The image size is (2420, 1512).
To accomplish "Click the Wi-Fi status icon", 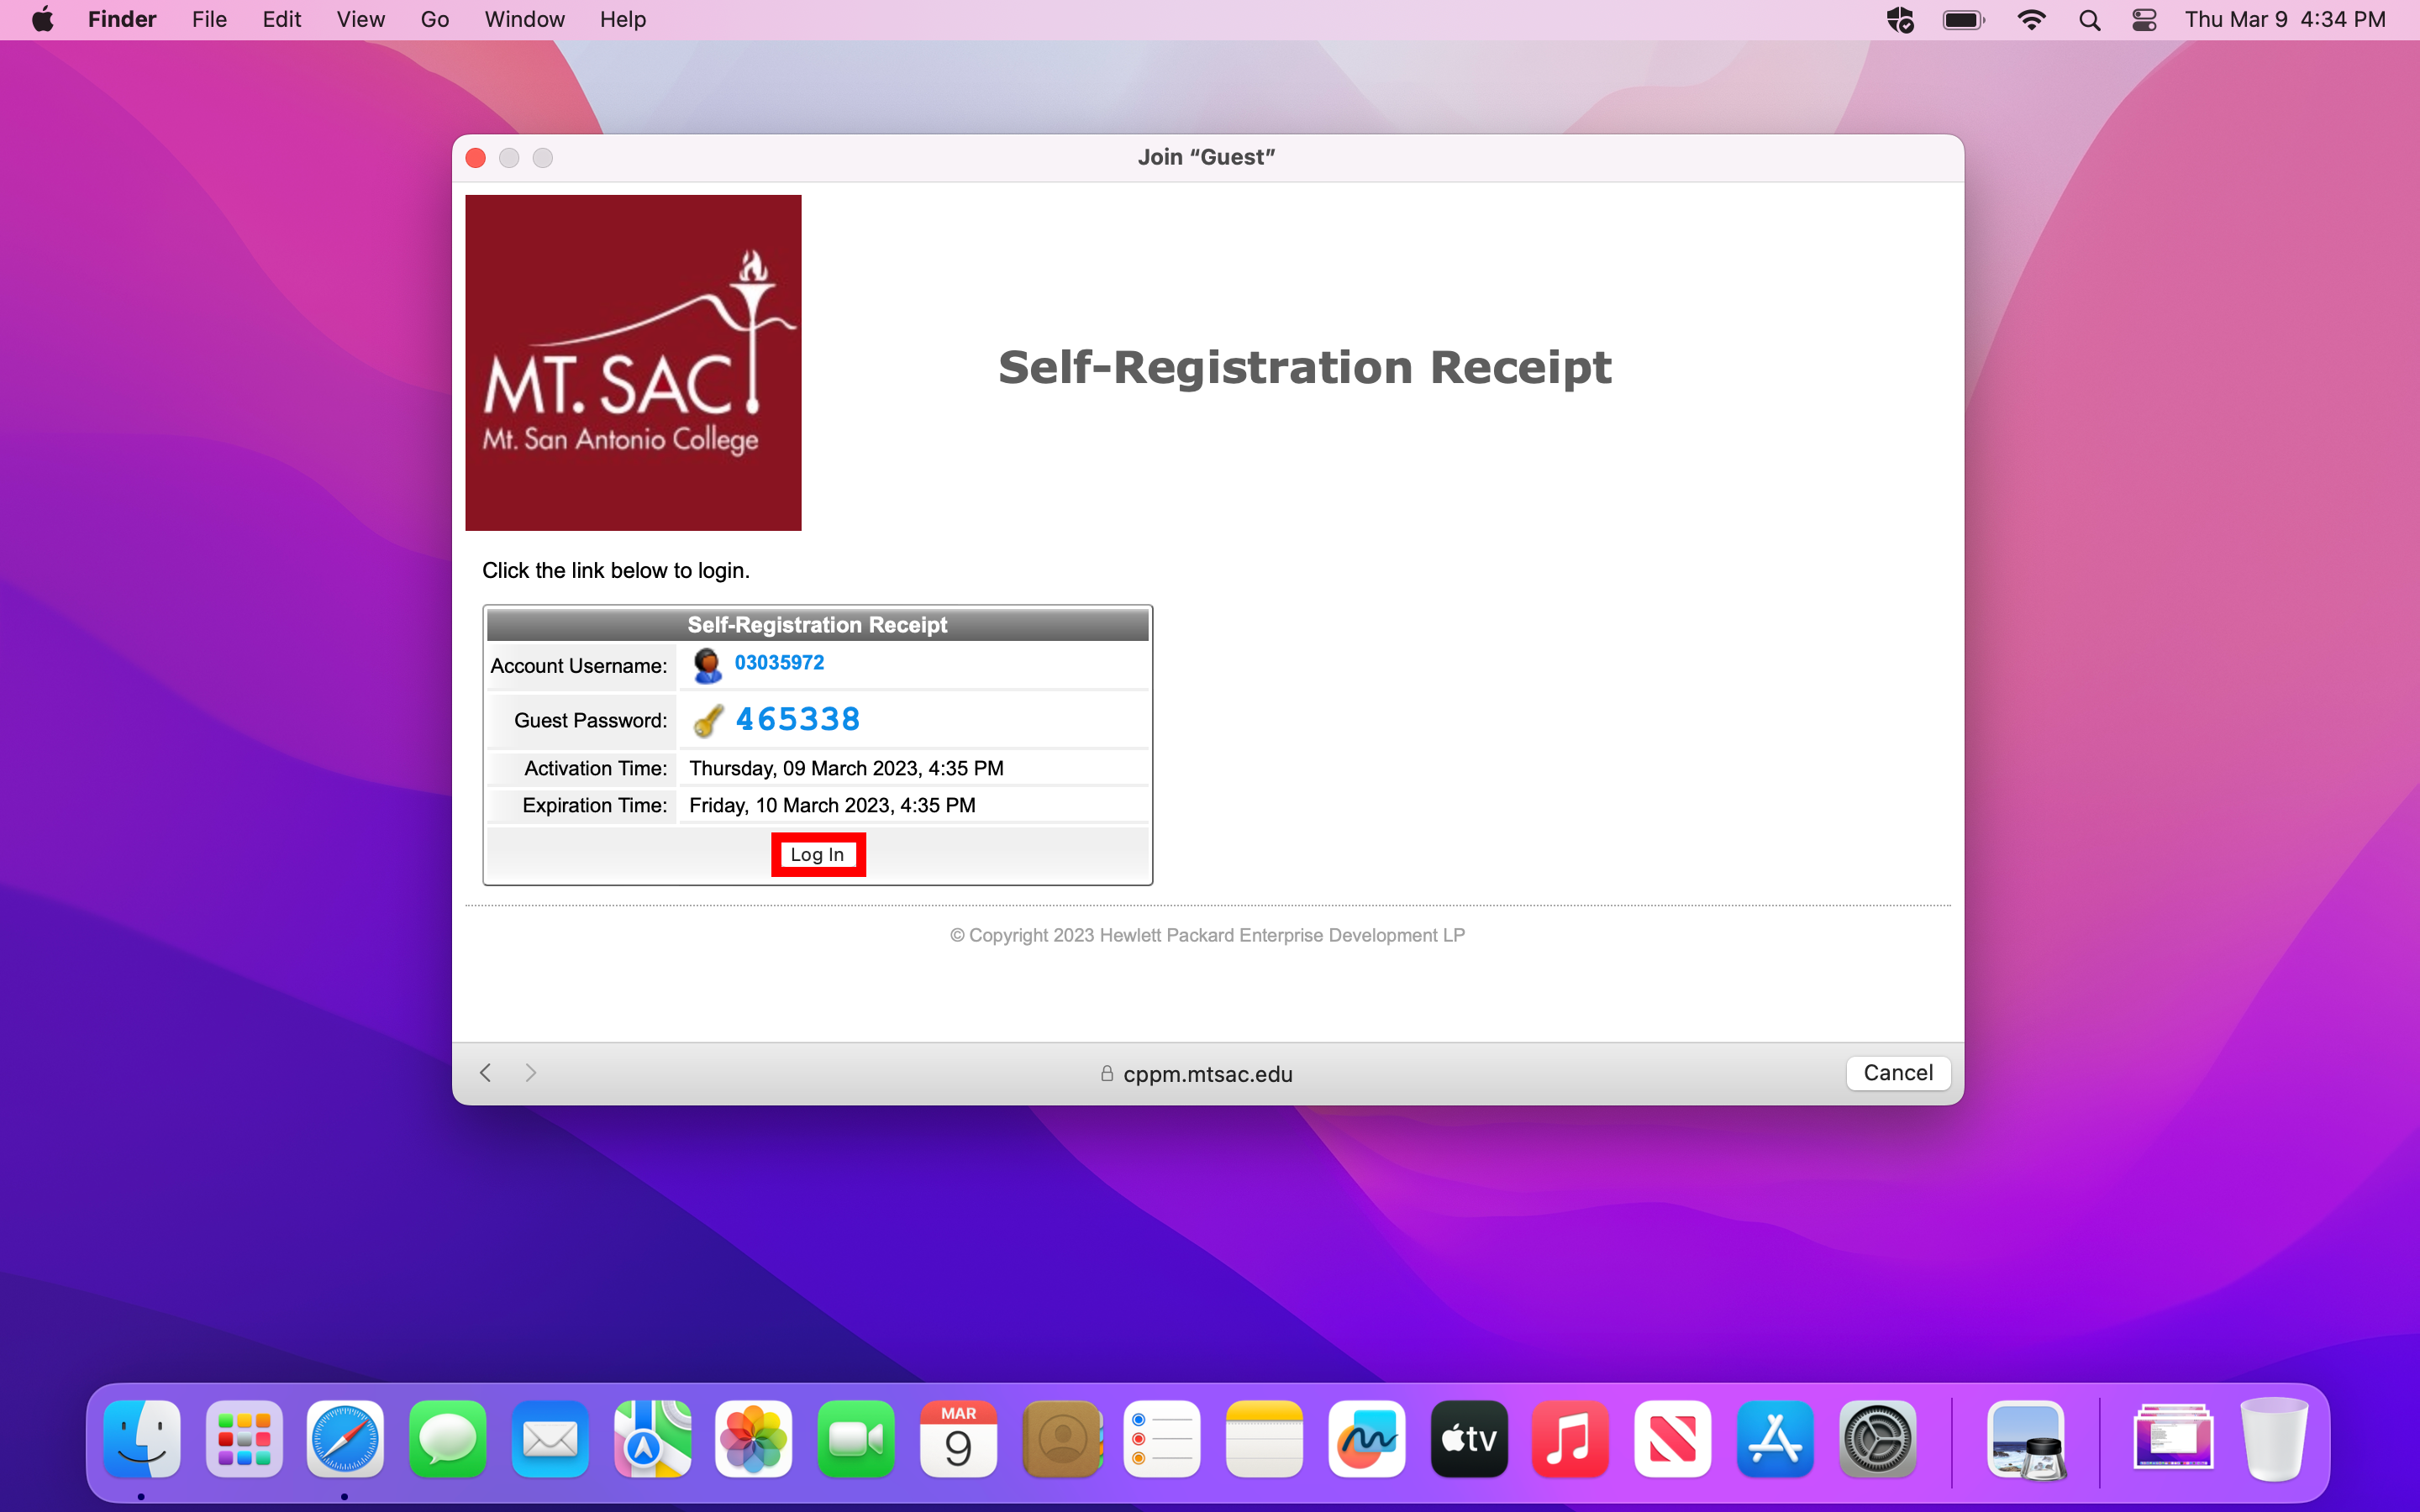I will tap(2030, 19).
